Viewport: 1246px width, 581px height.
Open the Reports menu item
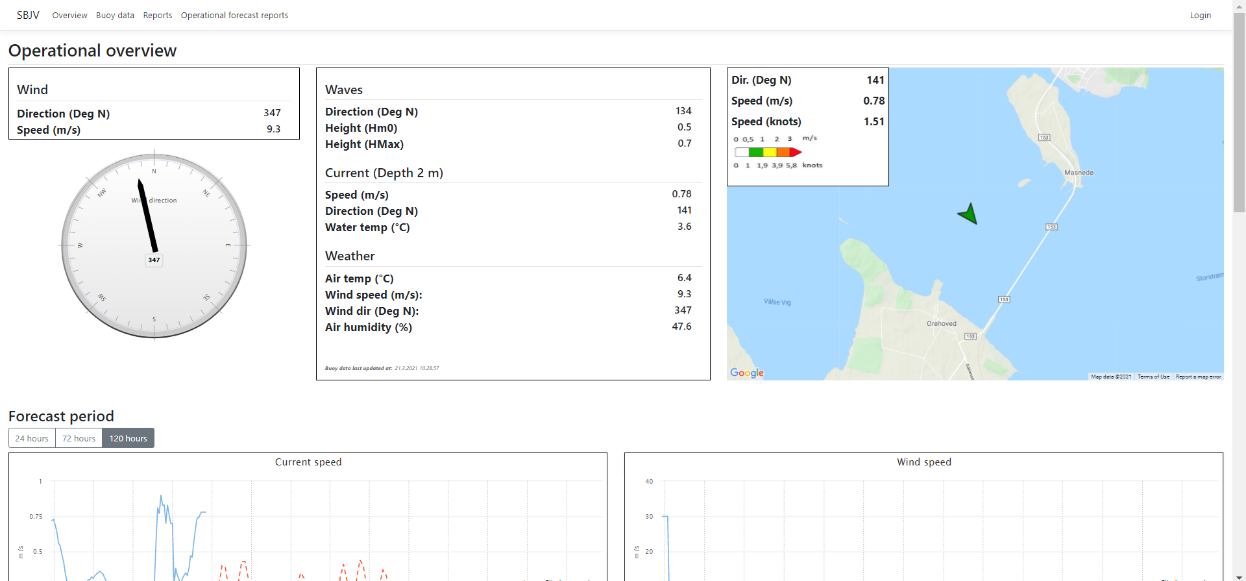click(x=157, y=15)
